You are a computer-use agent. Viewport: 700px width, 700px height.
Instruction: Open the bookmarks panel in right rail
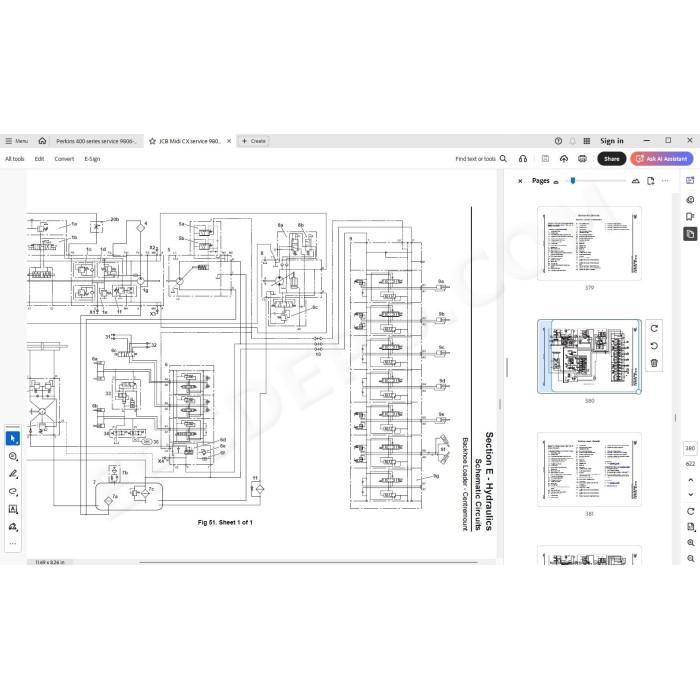[690, 217]
